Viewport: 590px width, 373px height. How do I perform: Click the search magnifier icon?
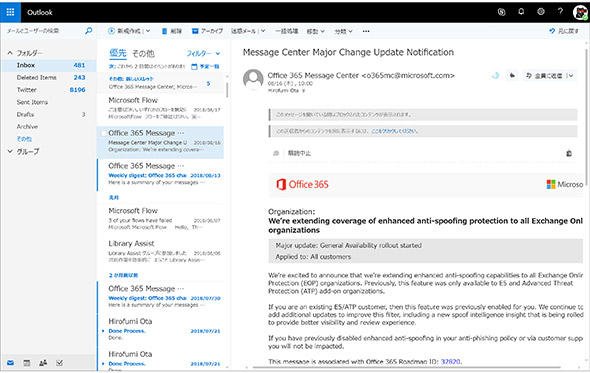88,31
